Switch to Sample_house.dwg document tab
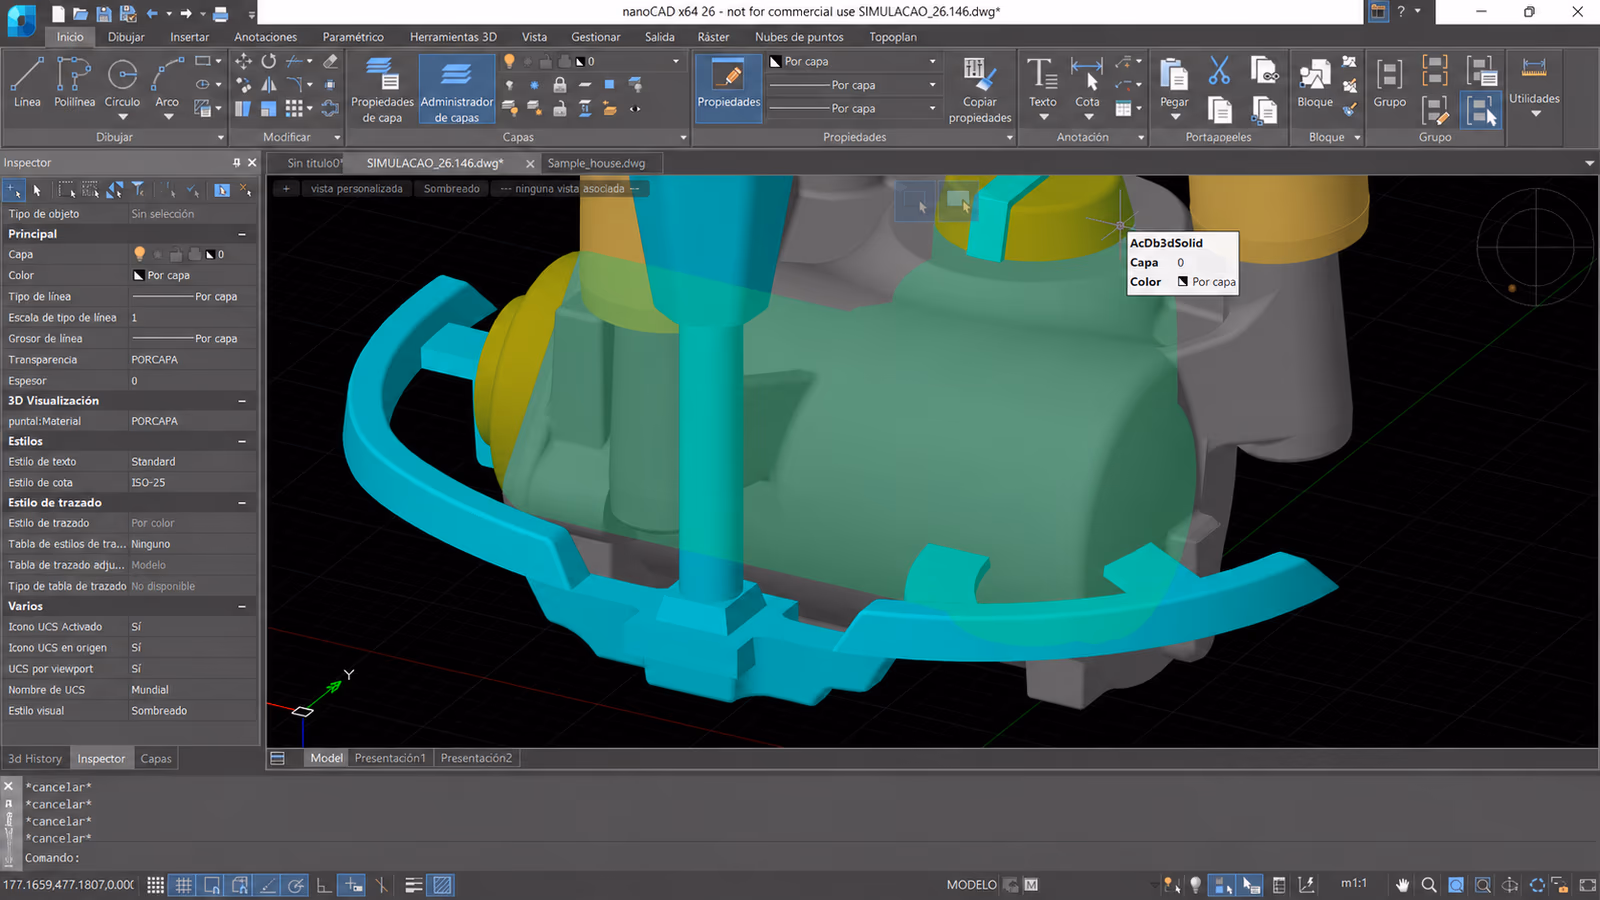1600x900 pixels. click(596, 163)
